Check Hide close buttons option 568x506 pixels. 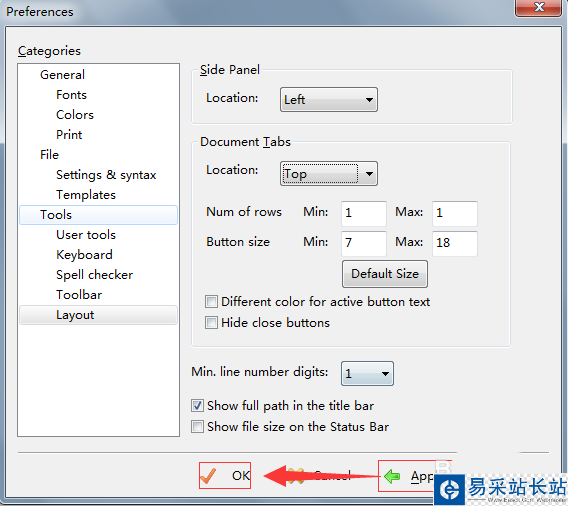(x=211, y=322)
